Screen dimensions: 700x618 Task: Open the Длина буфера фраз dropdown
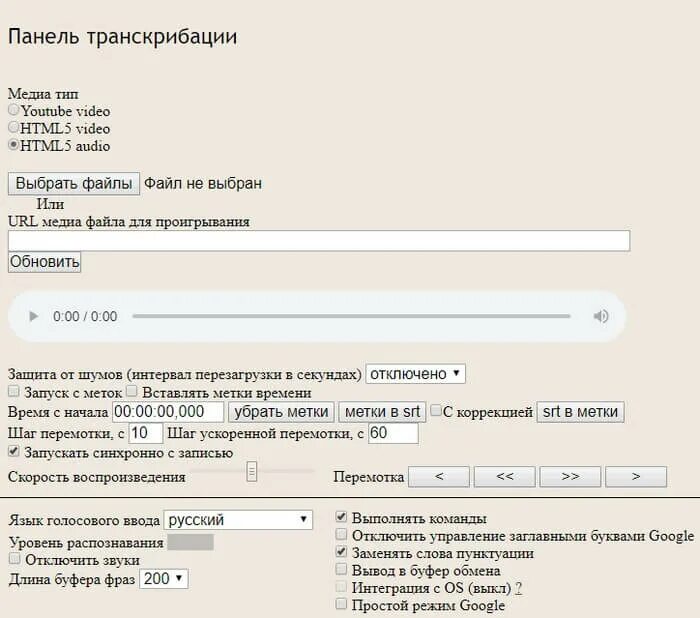tap(164, 579)
